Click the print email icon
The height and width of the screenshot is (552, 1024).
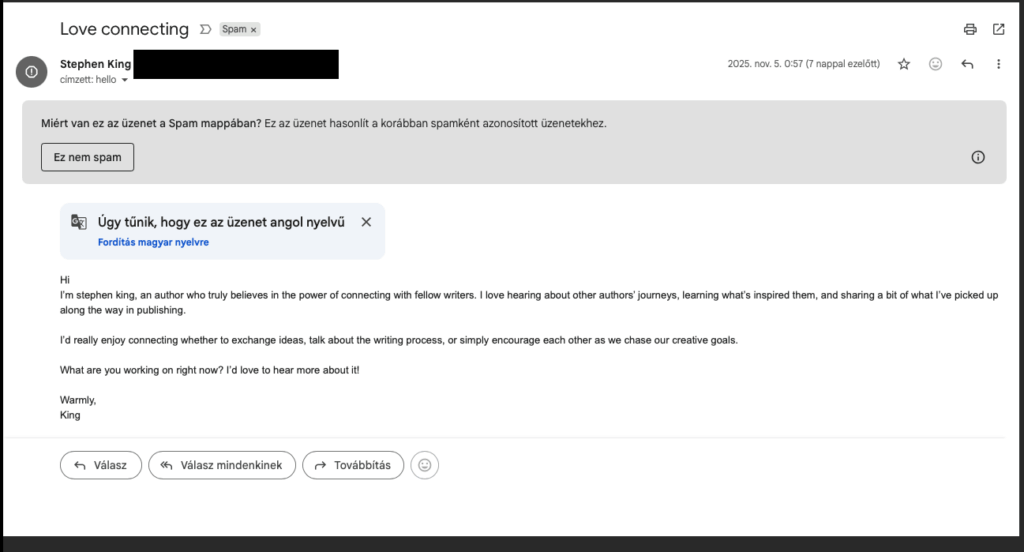tap(970, 29)
